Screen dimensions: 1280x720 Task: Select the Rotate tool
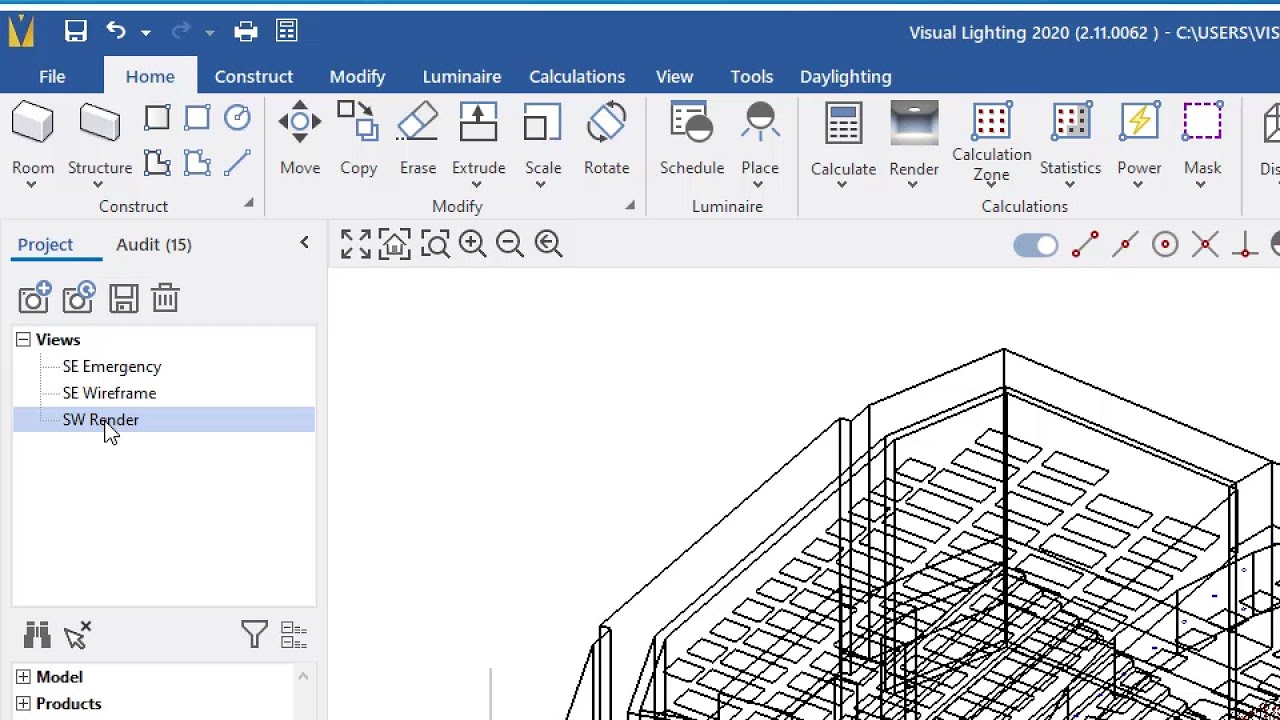[607, 139]
